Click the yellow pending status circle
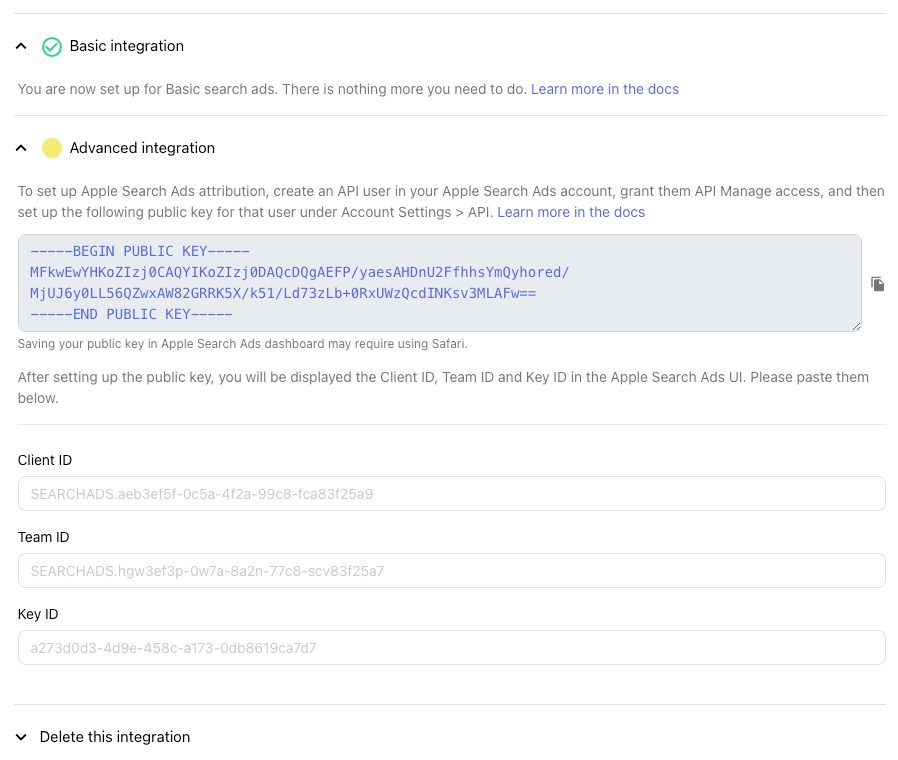The width and height of the screenshot is (898, 760). click(x=52, y=148)
